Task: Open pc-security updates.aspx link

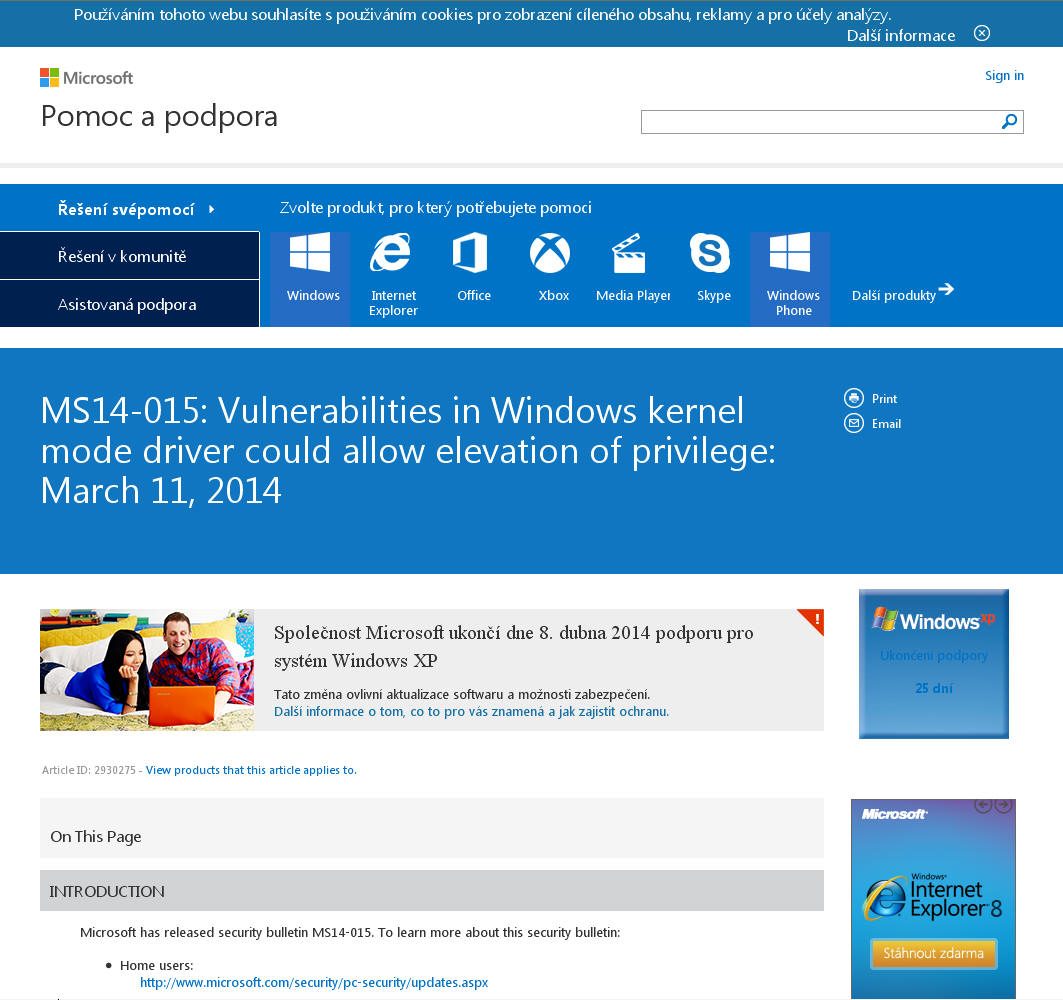Action: (314, 982)
